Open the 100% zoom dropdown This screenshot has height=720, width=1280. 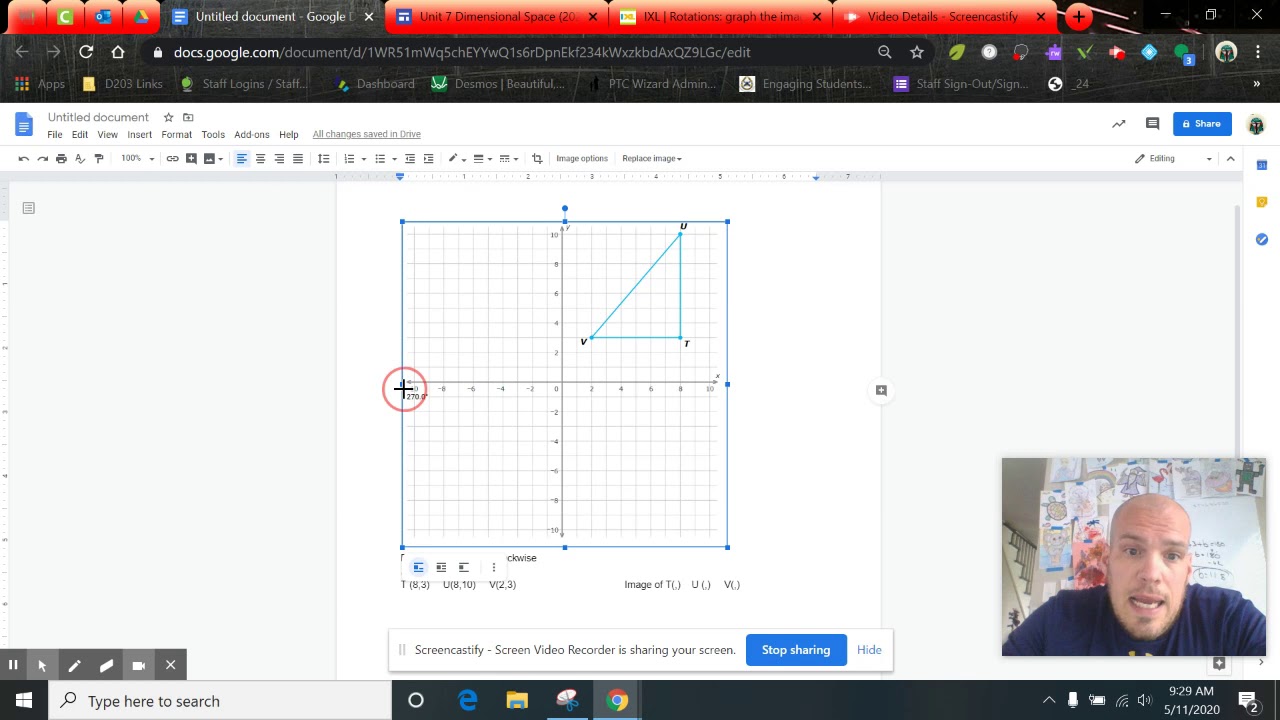138,158
